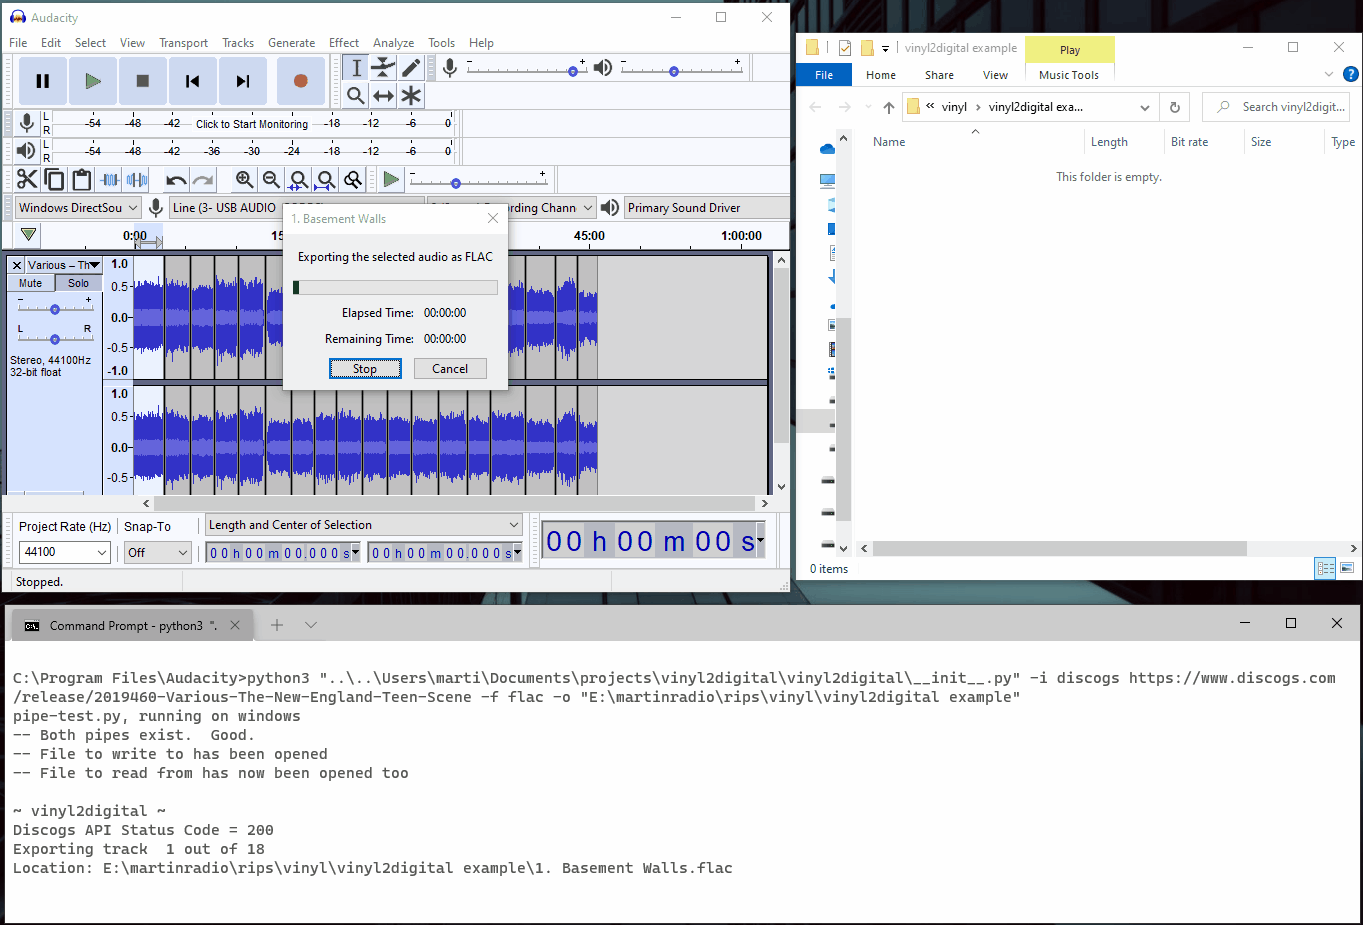Click the Explorer refresh button
Viewport: 1363px width, 925px height.
click(x=1175, y=107)
